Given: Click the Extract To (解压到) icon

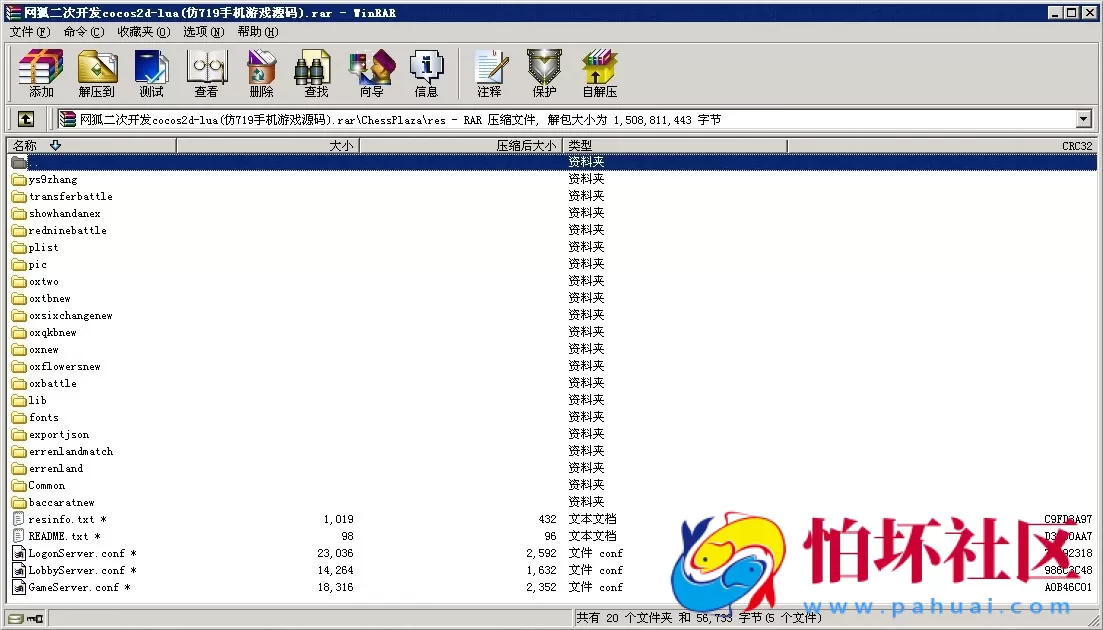Looking at the screenshot, I should point(97,73).
